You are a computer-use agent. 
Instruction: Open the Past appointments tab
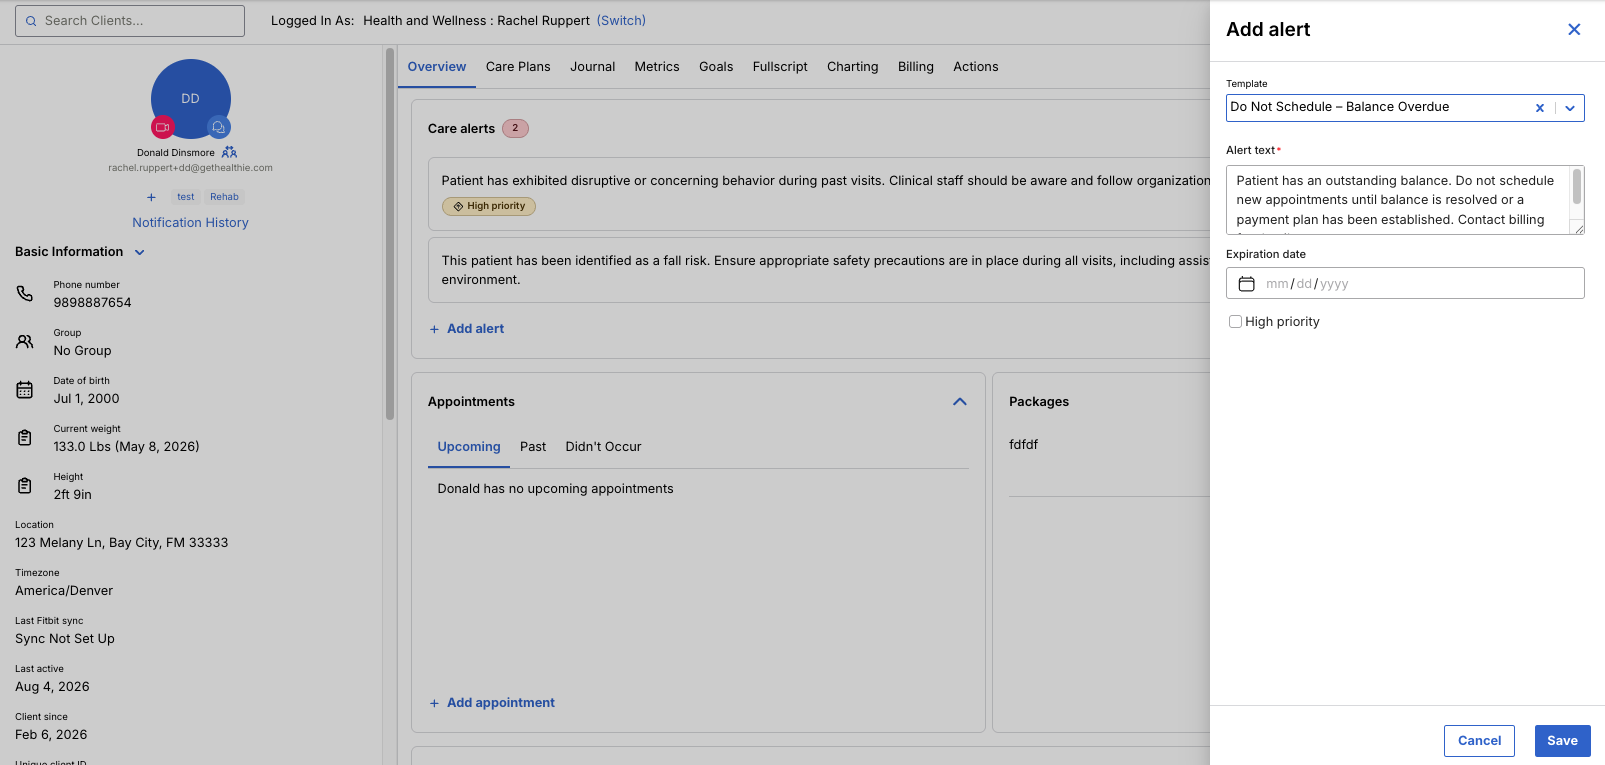tap(533, 447)
